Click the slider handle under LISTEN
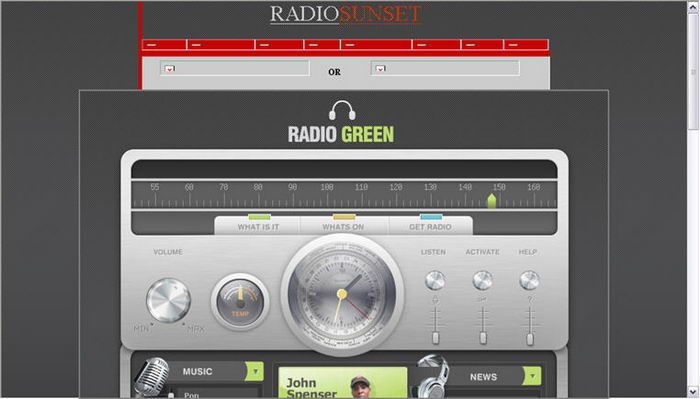 click(x=435, y=337)
